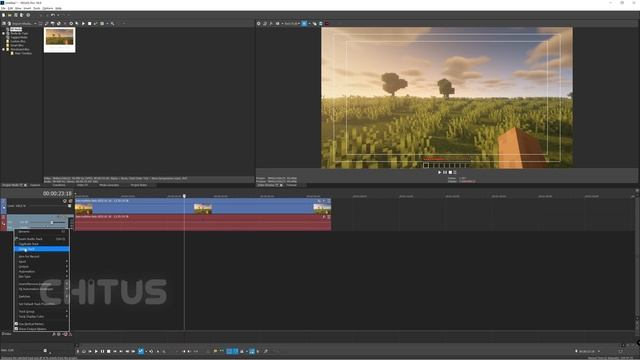Open the Edit menu
Viewport: 640px width, 360px height.
pos(11,8)
